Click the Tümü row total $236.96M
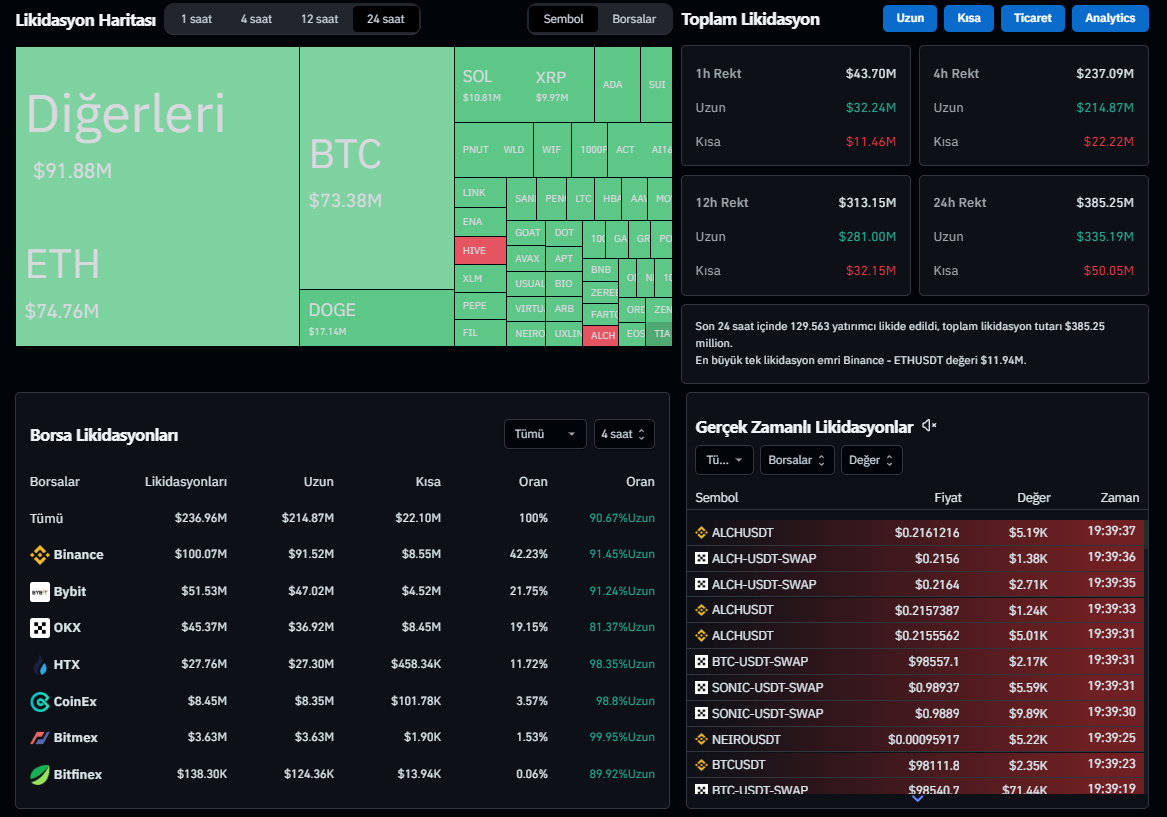This screenshot has height=817, width=1167. click(201, 518)
